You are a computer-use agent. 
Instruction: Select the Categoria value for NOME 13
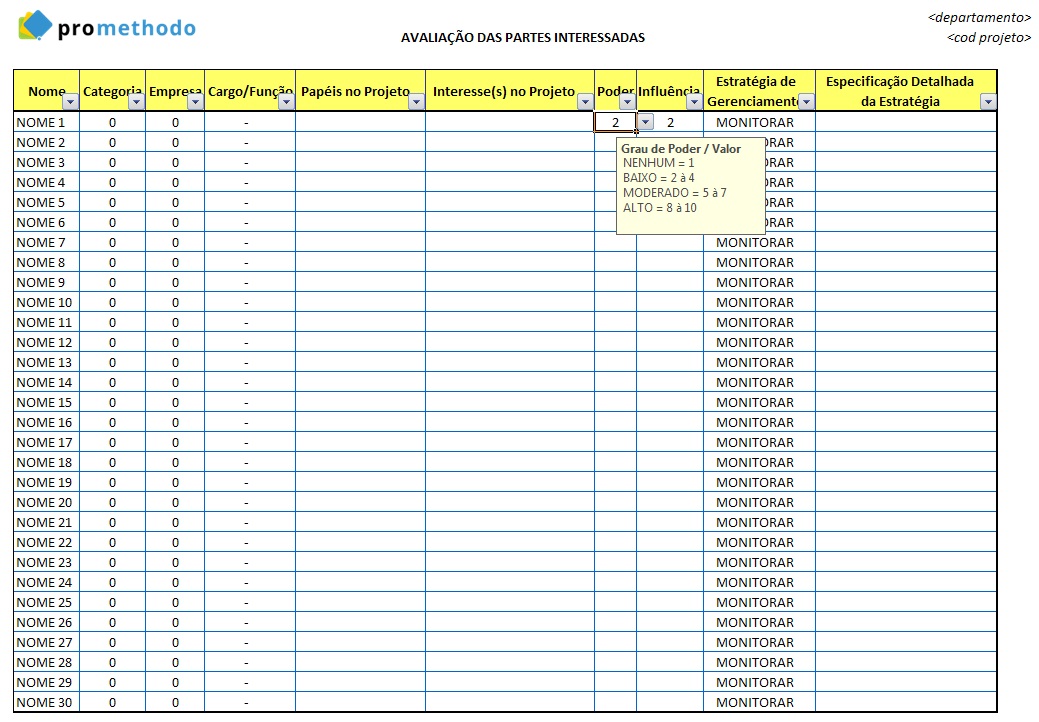pyautogui.click(x=113, y=362)
